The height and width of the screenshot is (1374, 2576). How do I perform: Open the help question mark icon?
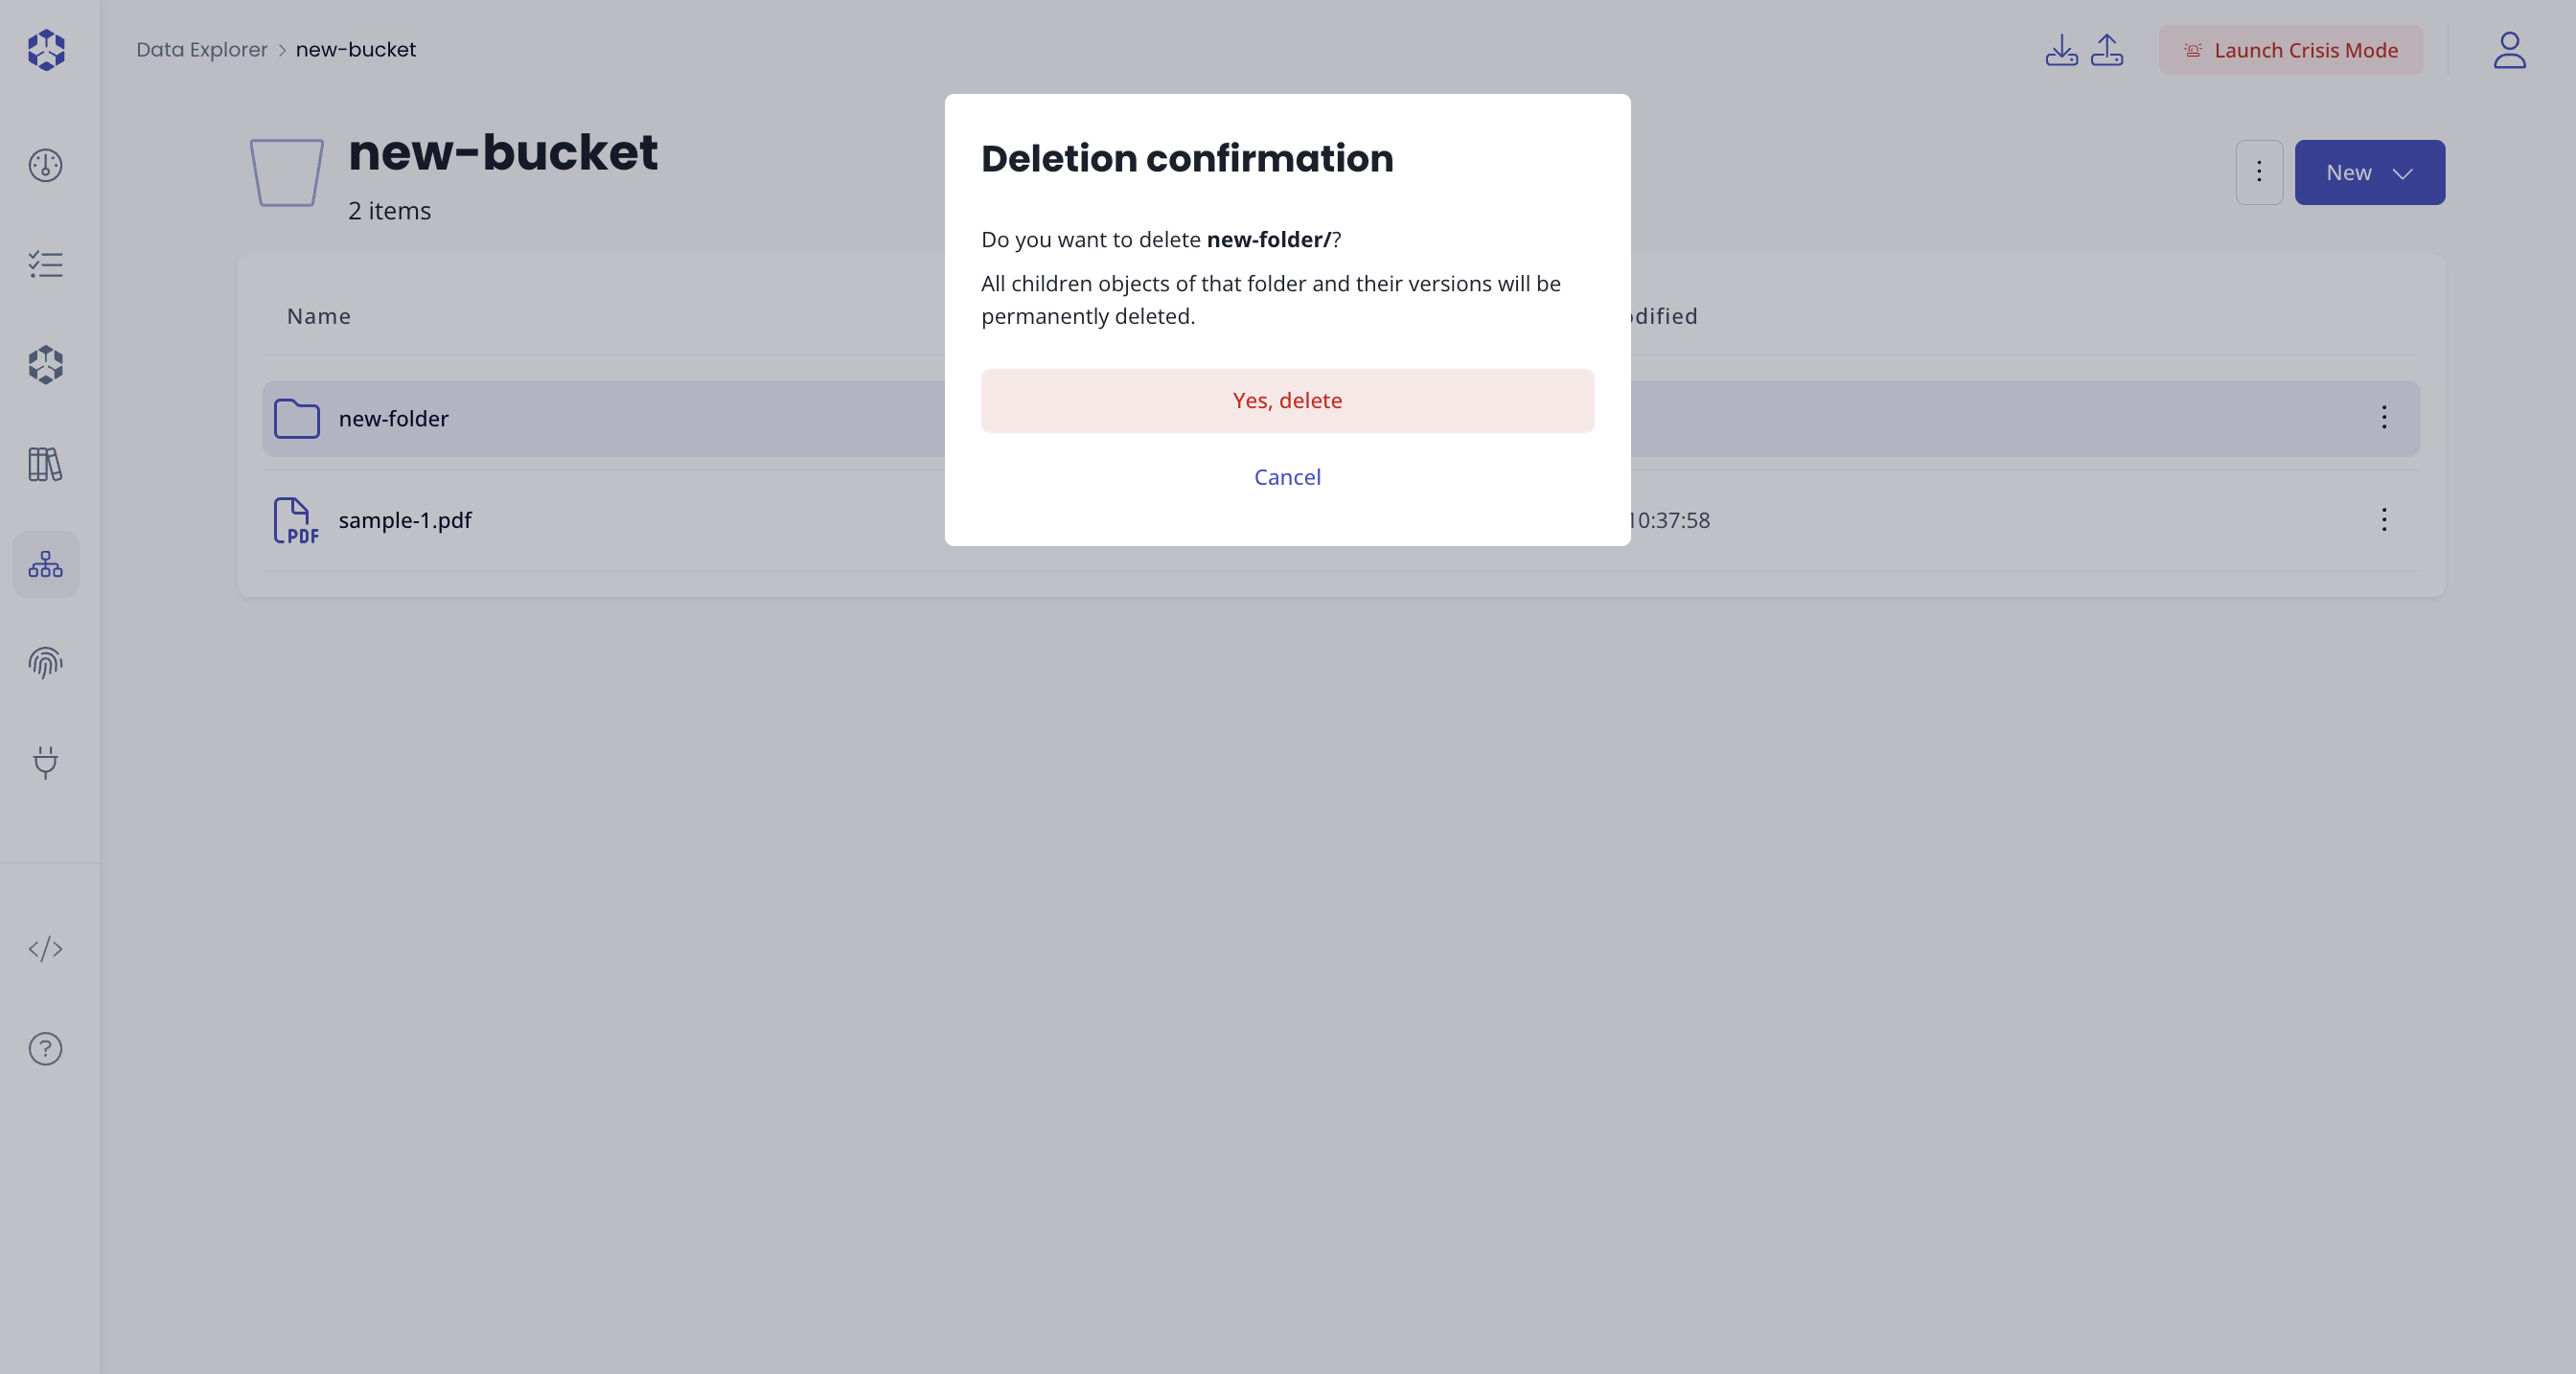point(45,1048)
